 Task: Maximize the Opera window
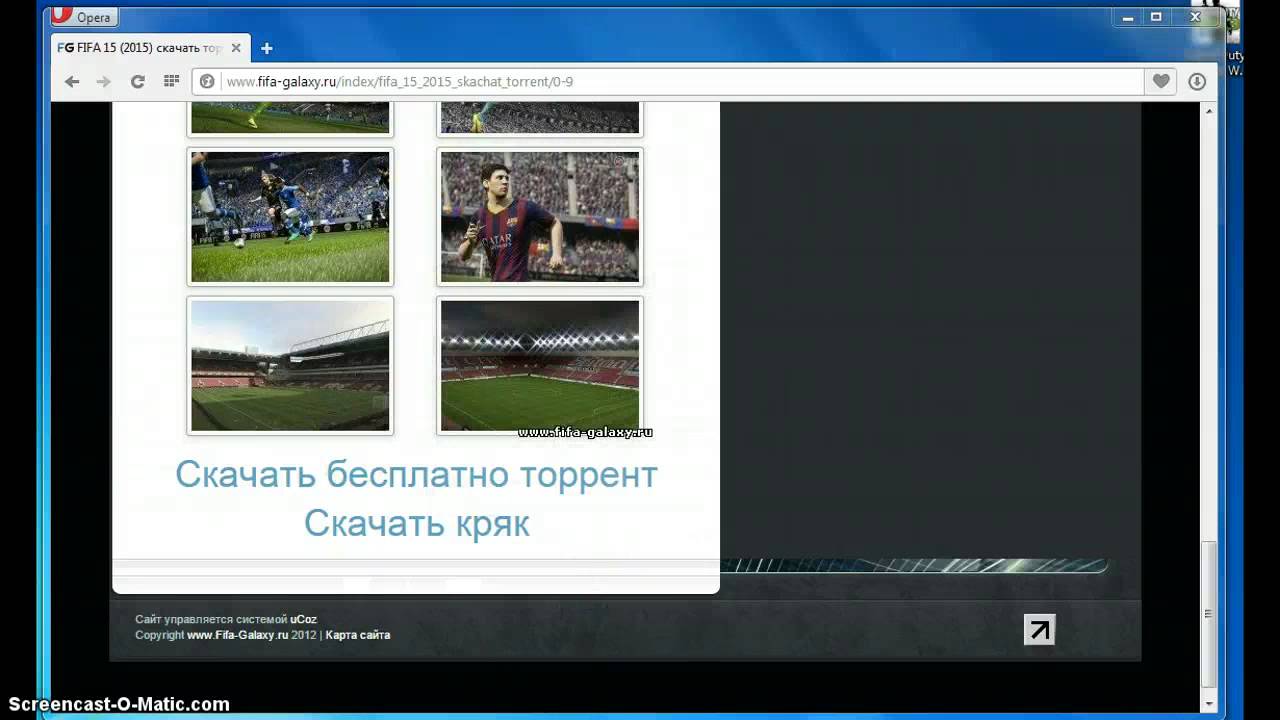click(x=1156, y=16)
